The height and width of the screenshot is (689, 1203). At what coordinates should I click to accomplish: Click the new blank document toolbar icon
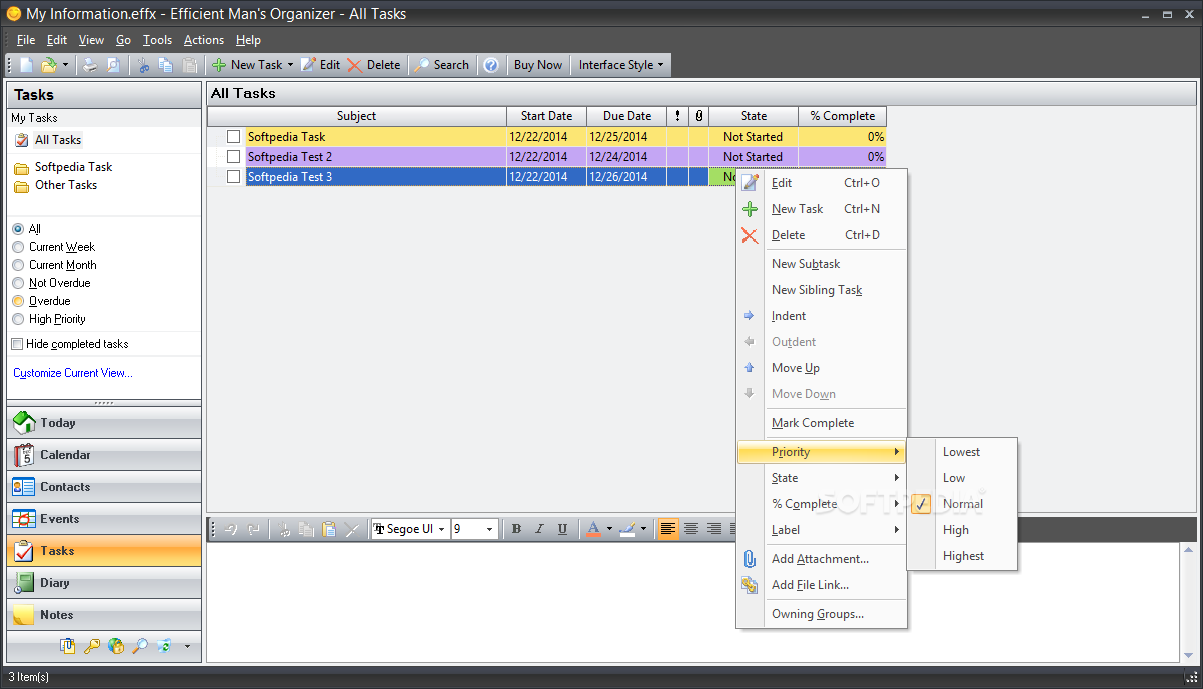[x=27, y=65]
